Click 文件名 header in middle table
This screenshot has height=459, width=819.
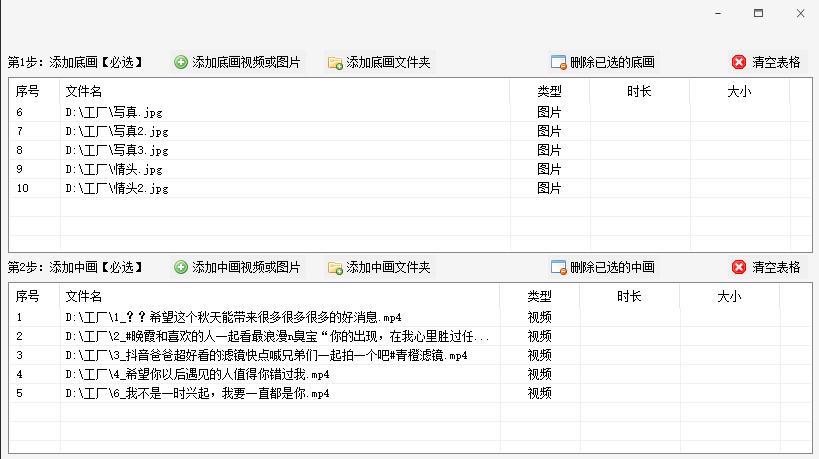(x=84, y=297)
